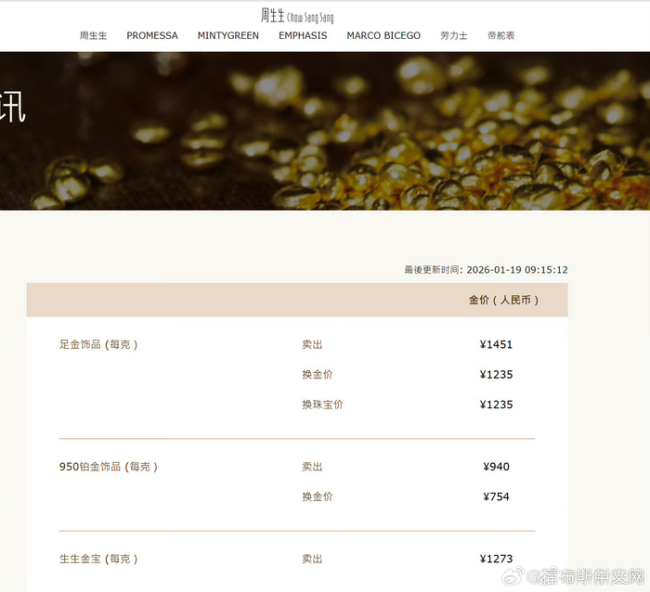
Task: Navigate to the 劳力士 page
Action: 454,36
